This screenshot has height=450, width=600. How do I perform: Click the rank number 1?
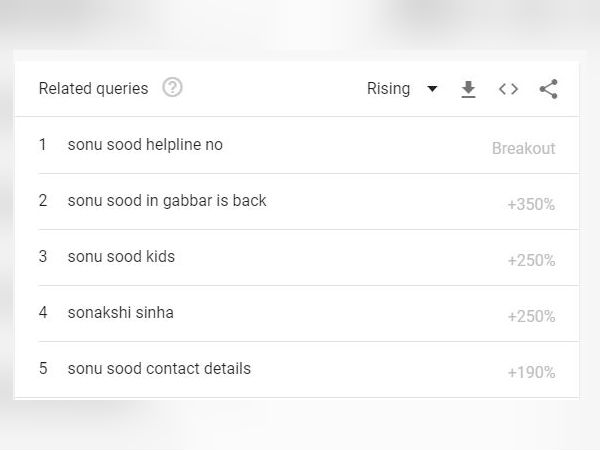42,145
